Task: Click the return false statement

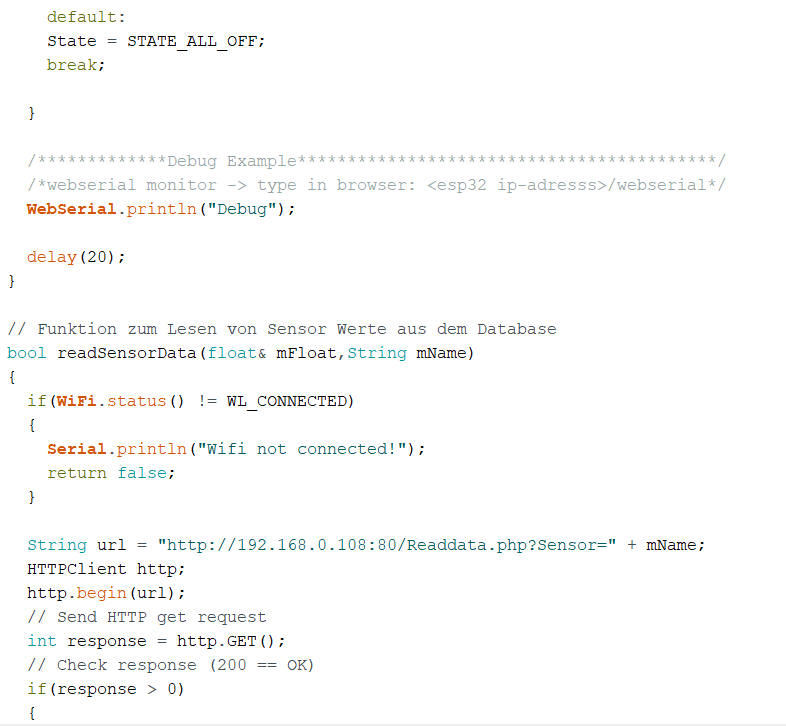Action: [111, 473]
